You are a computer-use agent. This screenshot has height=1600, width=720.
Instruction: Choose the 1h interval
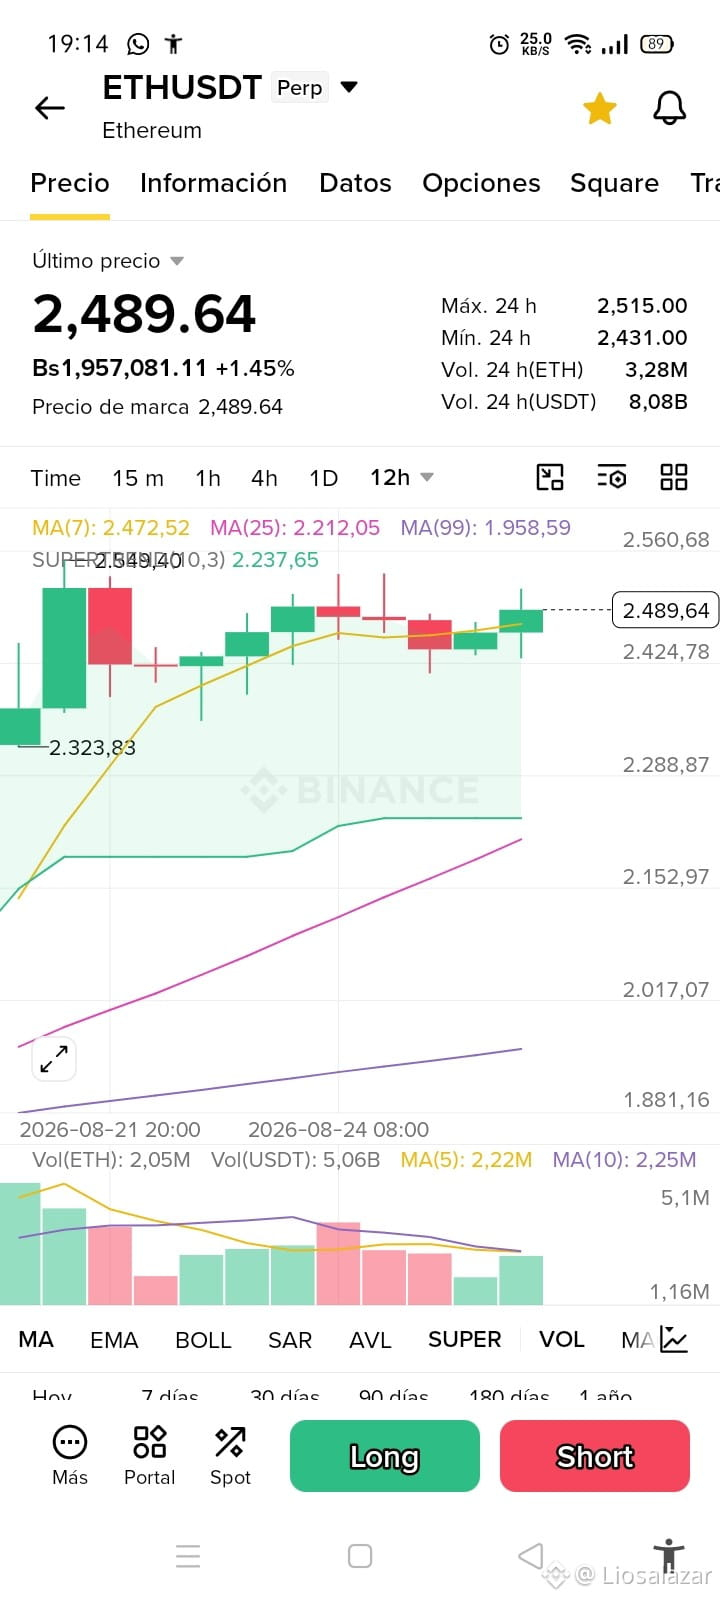[x=208, y=478]
